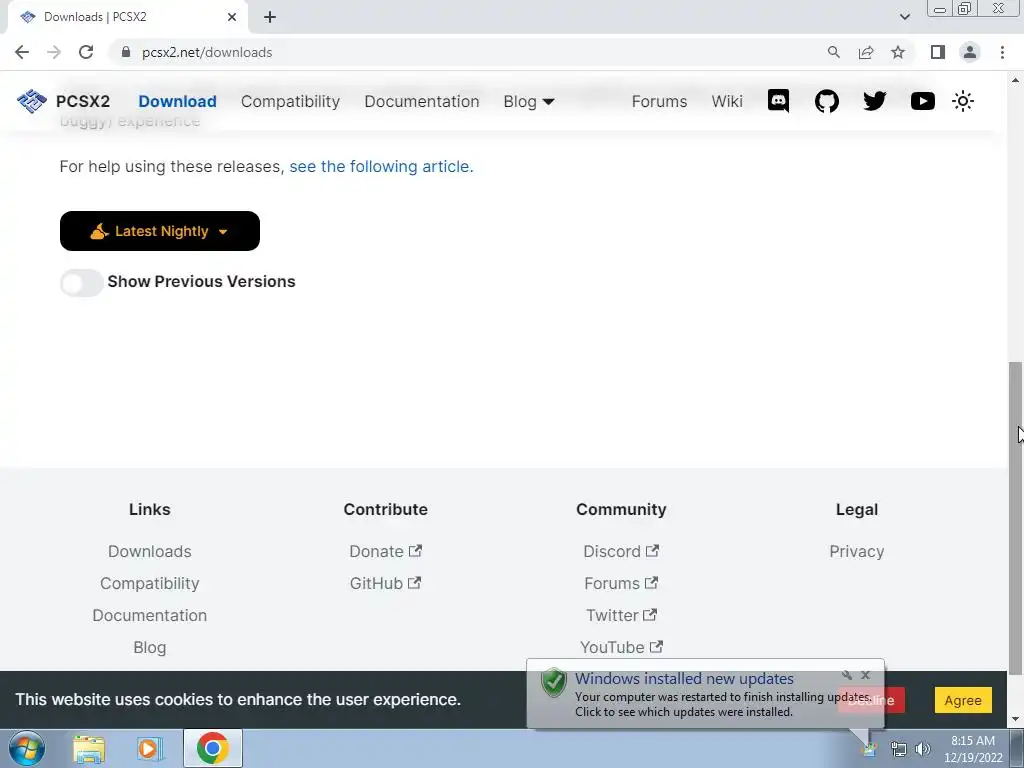The height and width of the screenshot is (768, 1024).
Task: Open the footer Downloads link
Action: (150, 551)
